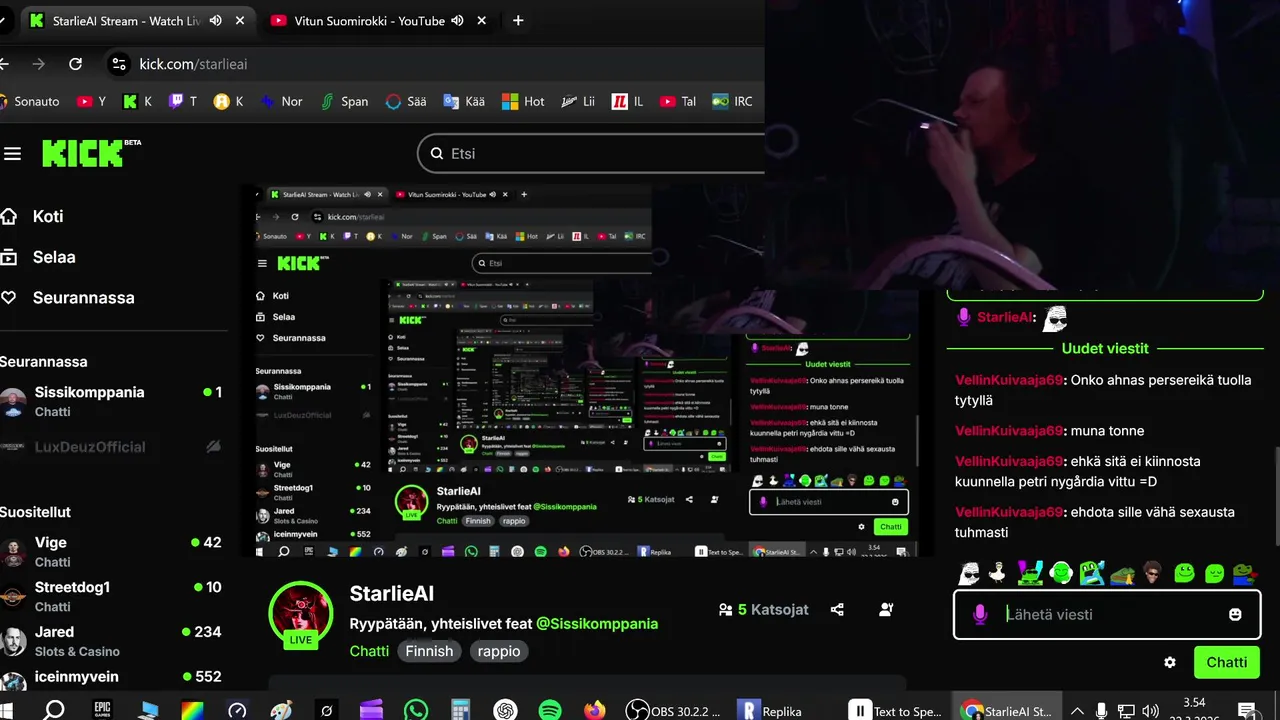Image resolution: width=1280 pixels, height=720 pixels.
Task: Click the share stream icon
Action: click(x=837, y=609)
